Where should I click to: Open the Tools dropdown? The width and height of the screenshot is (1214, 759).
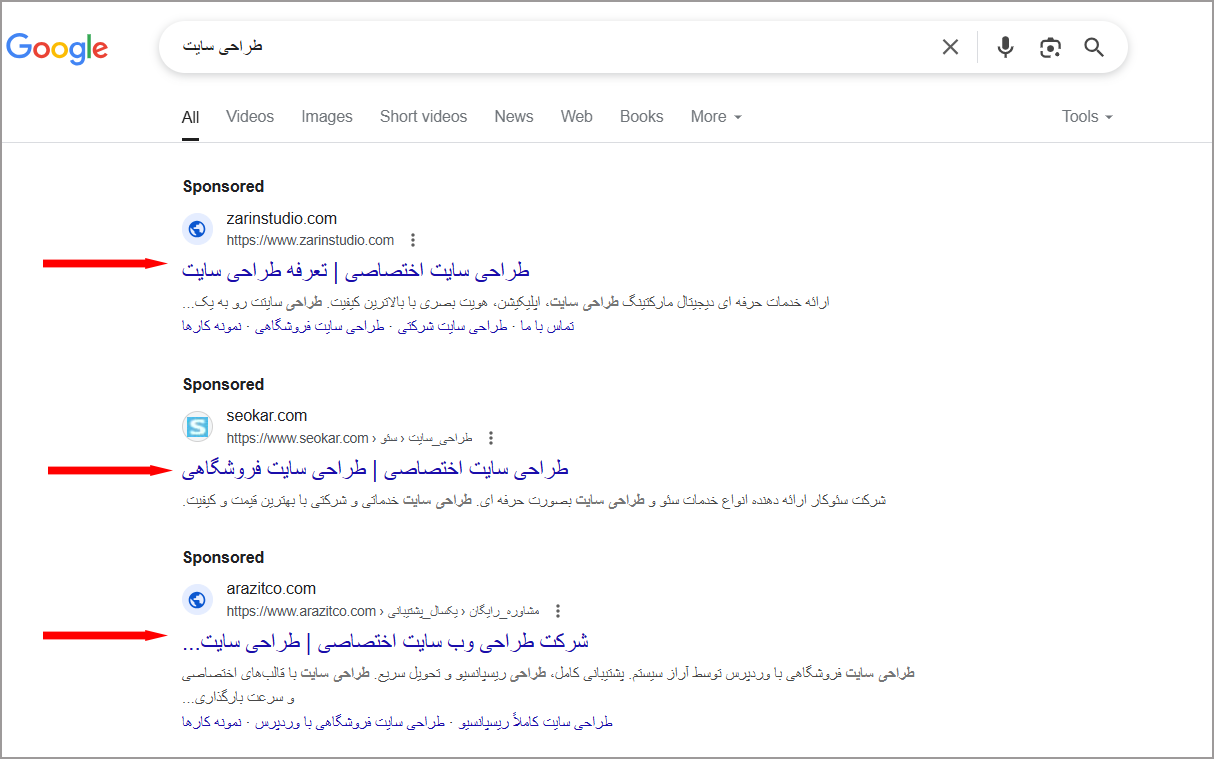tap(1087, 117)
